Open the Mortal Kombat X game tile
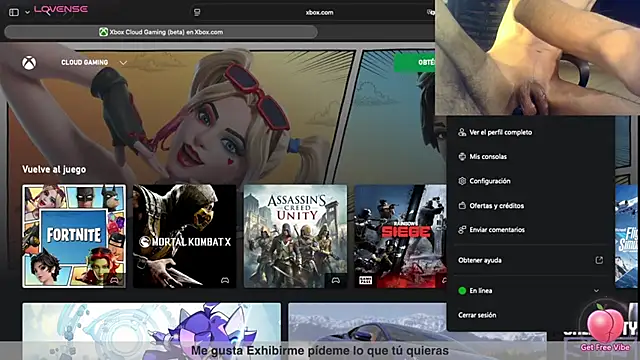Screen dimensions: 640x360 [184, 236]
